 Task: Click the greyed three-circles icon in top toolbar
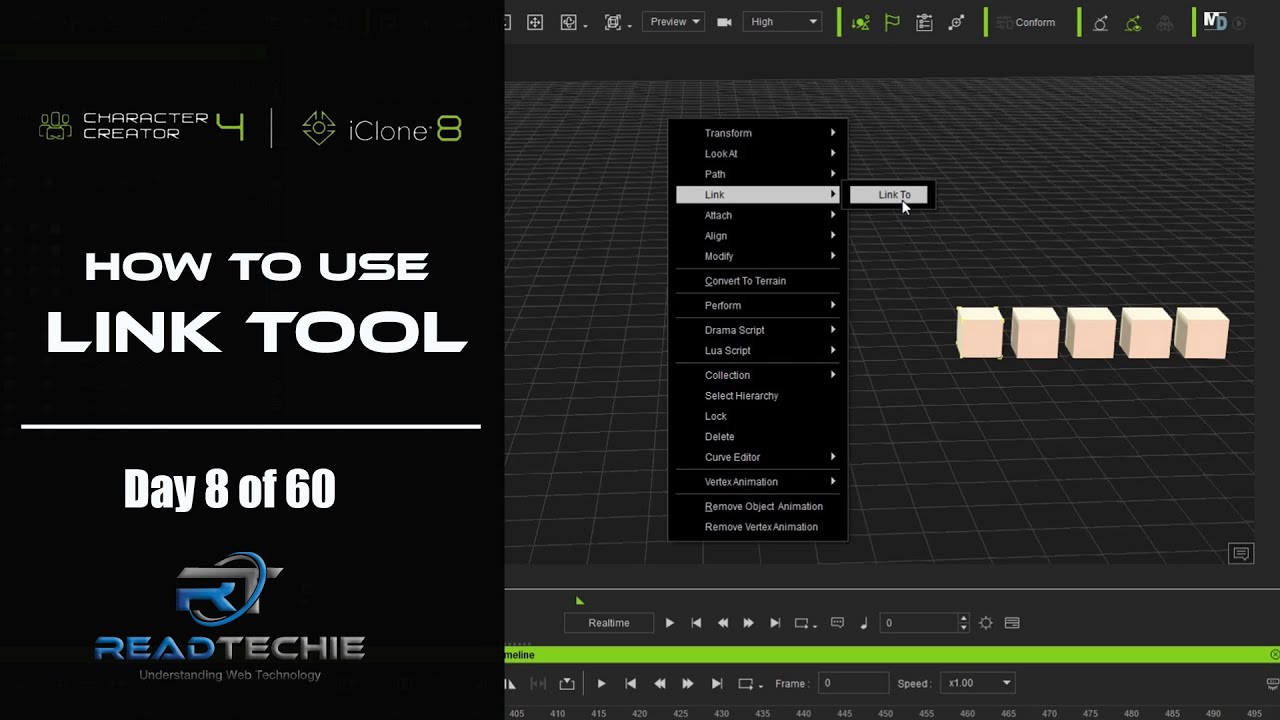point(1165,22)
